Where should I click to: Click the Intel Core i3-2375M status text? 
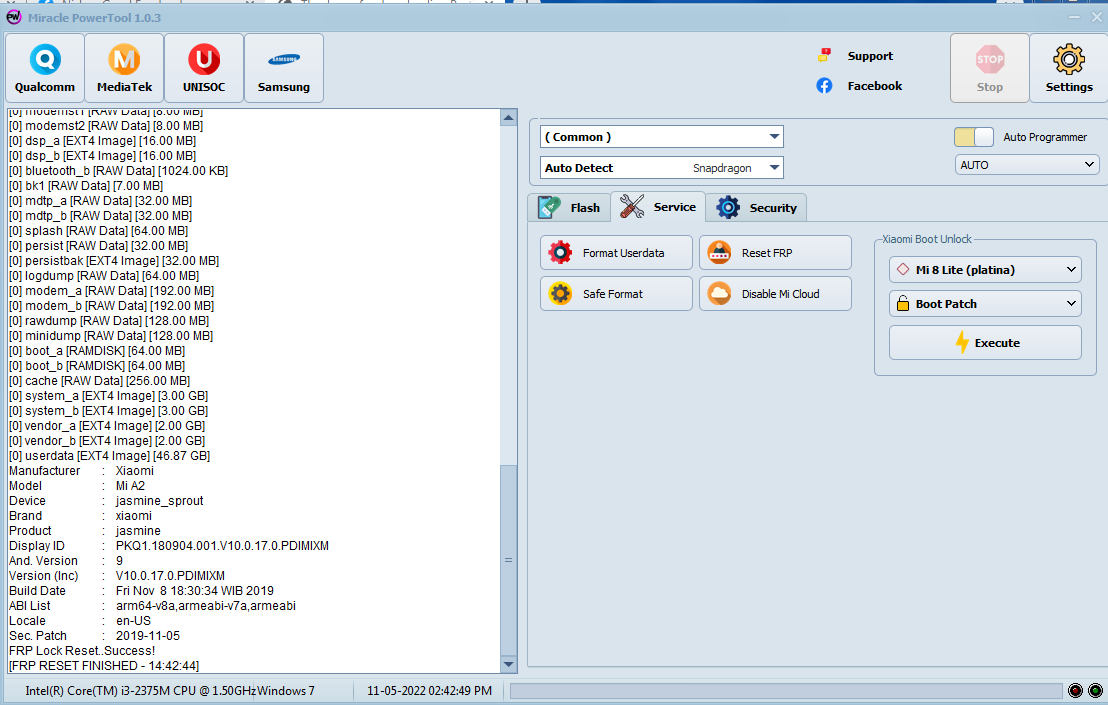[141, 690]
